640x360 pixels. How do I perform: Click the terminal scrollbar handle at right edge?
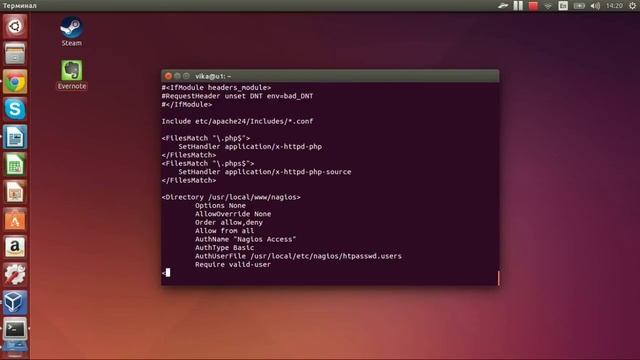pos(498,278)
